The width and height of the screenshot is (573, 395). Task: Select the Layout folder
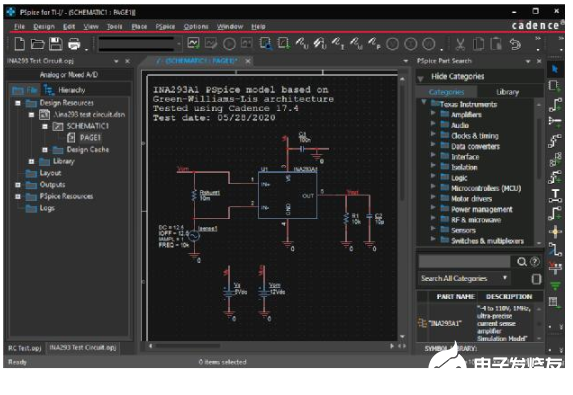click(50, 173)
